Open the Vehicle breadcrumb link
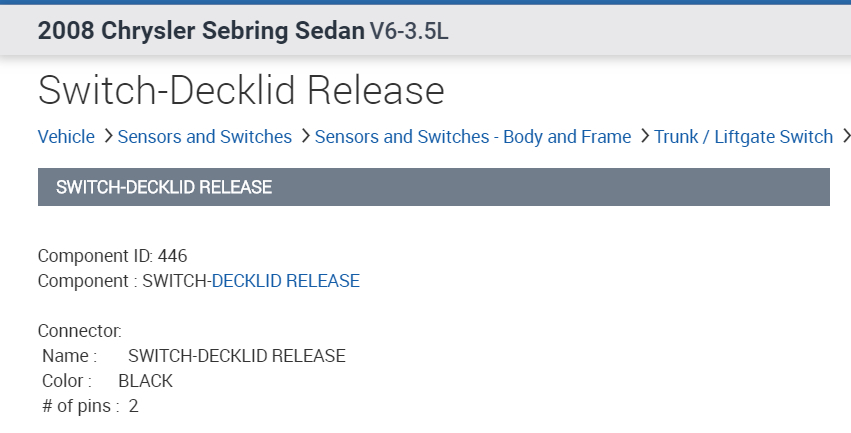This screenshot has width=851, height=433. click(x=66, y=137)
